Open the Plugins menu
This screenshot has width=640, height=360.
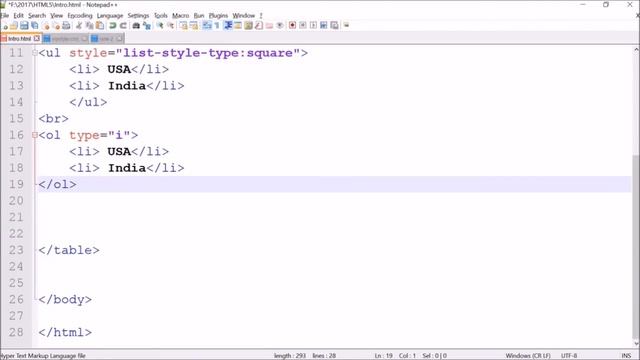(218, 16)
